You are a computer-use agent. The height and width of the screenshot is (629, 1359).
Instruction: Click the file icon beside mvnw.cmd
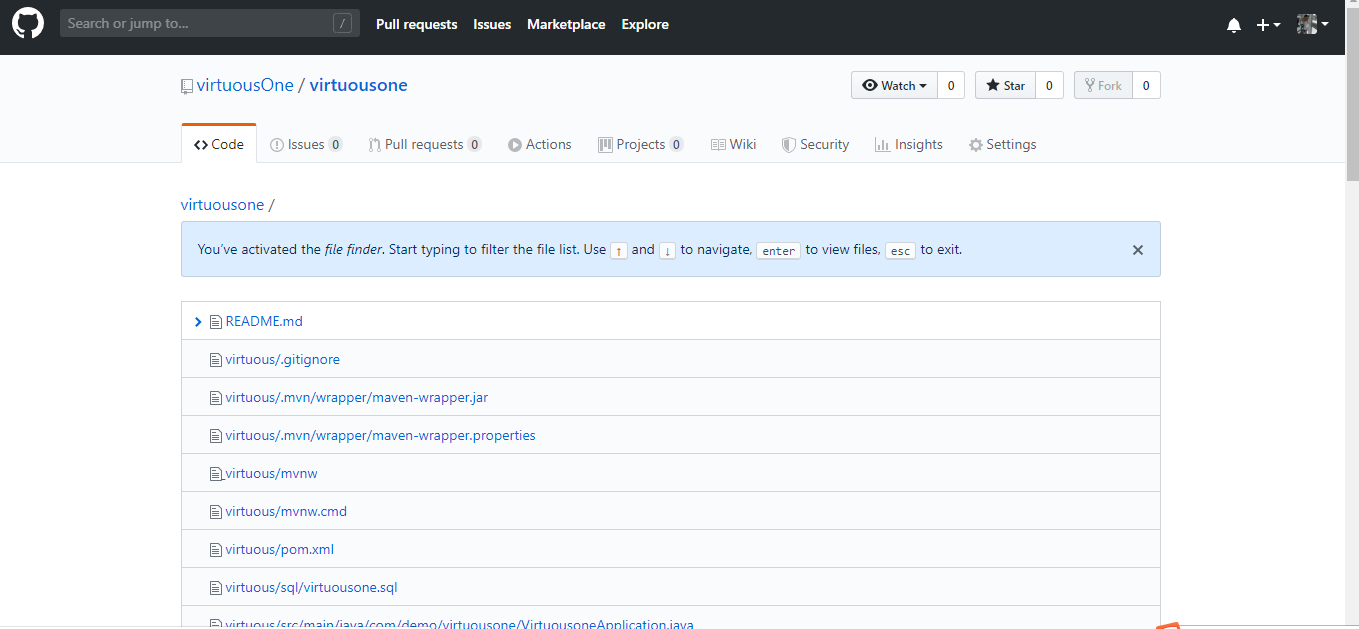(x=215, y=512)
